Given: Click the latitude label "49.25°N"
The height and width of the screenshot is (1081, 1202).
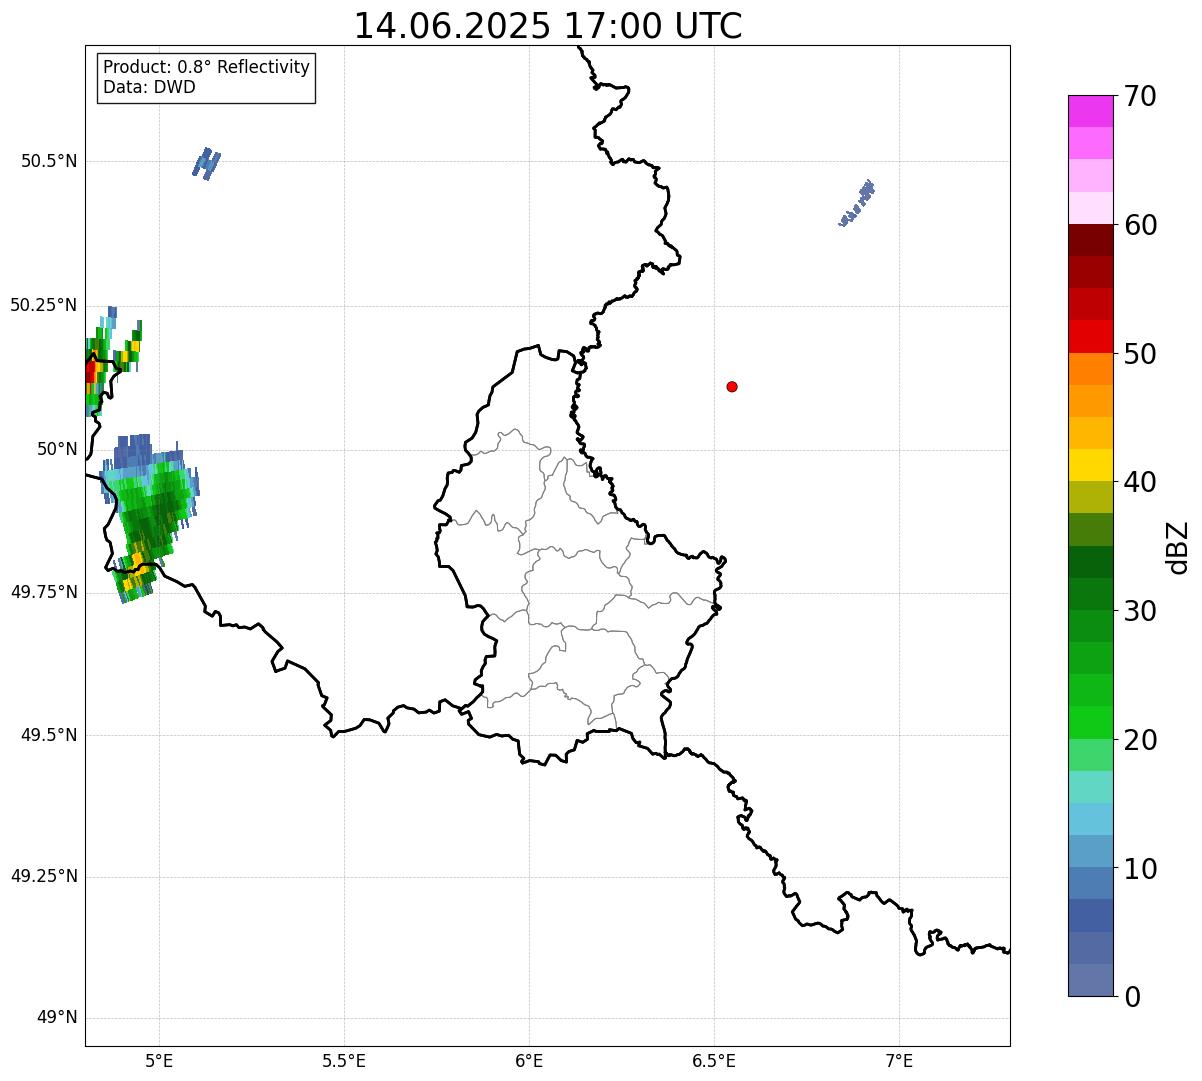Looking at the screenshot, I should pyautogui.click(x=43, y=876).
